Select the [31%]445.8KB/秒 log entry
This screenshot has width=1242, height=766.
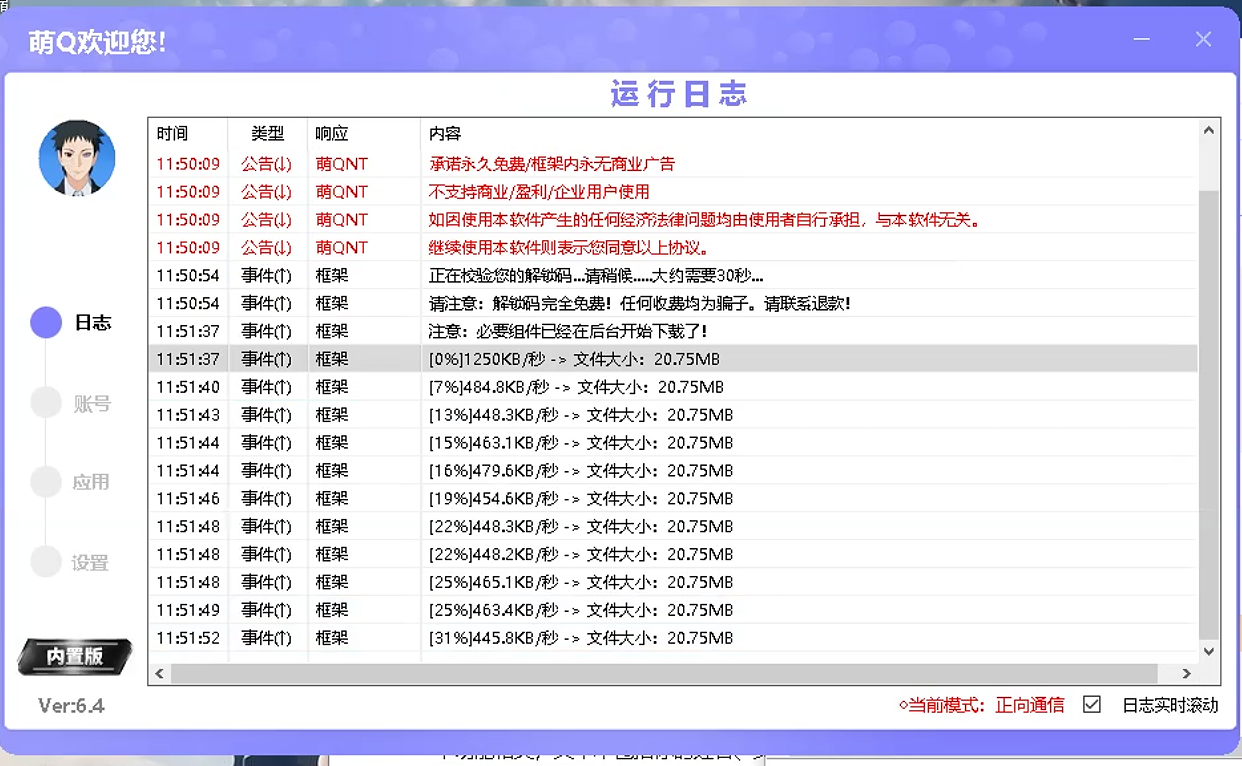tap(580, 638)
